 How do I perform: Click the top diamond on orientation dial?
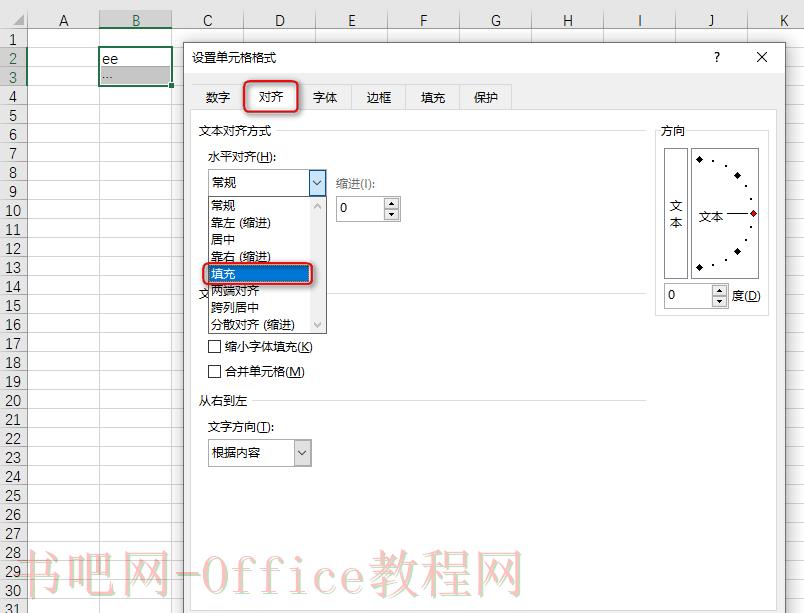pos(699,159)
